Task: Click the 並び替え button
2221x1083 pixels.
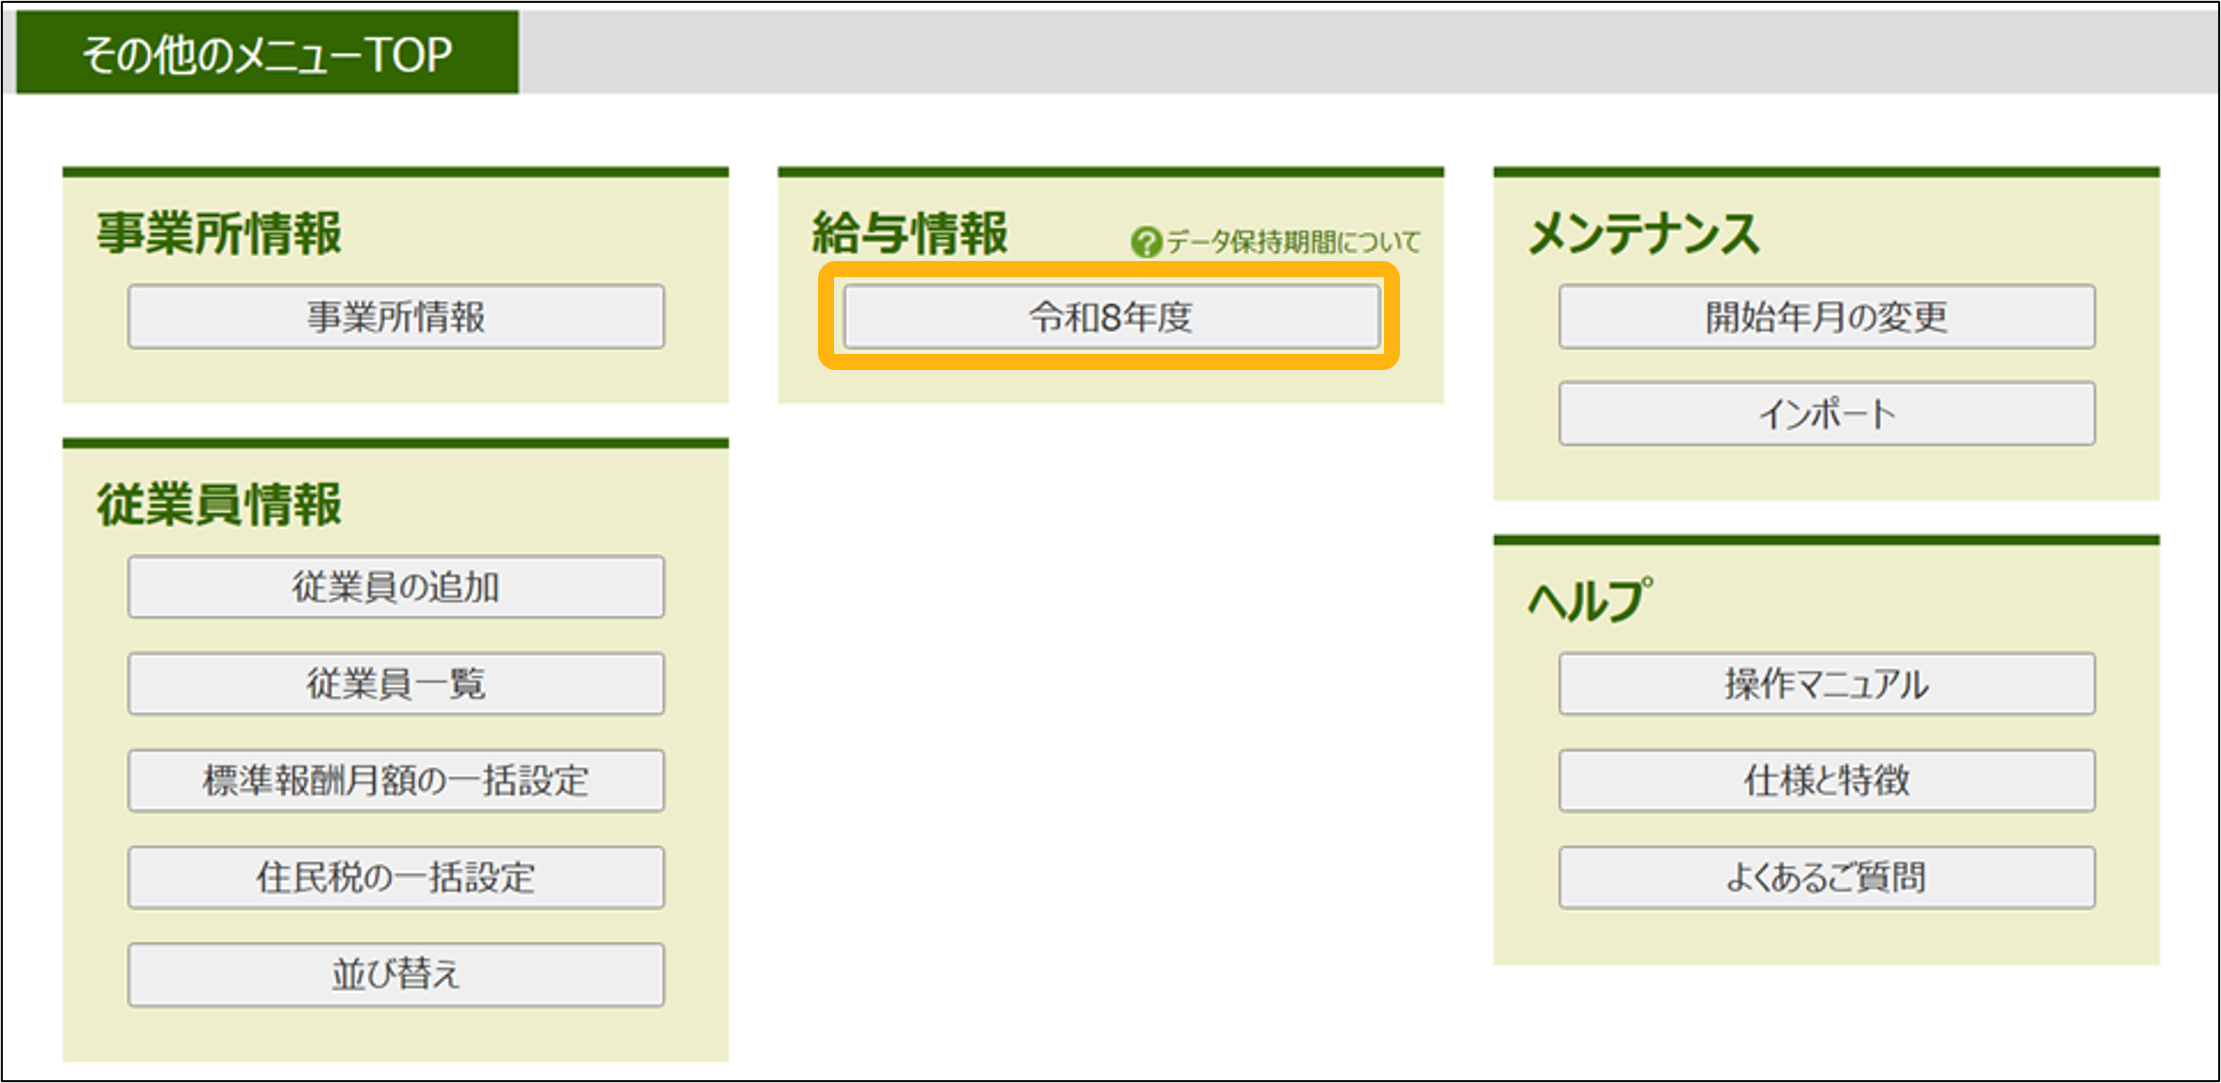Action: click(x=395, y=974)
